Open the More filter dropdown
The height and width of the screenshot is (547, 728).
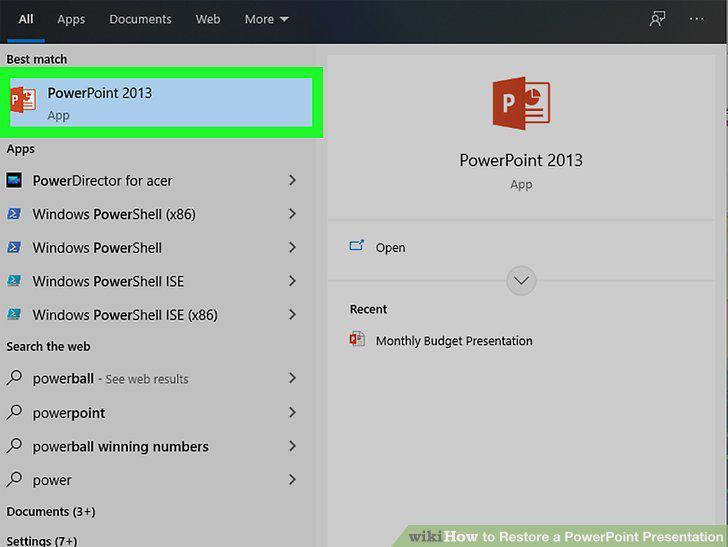[x=266, y=19]
